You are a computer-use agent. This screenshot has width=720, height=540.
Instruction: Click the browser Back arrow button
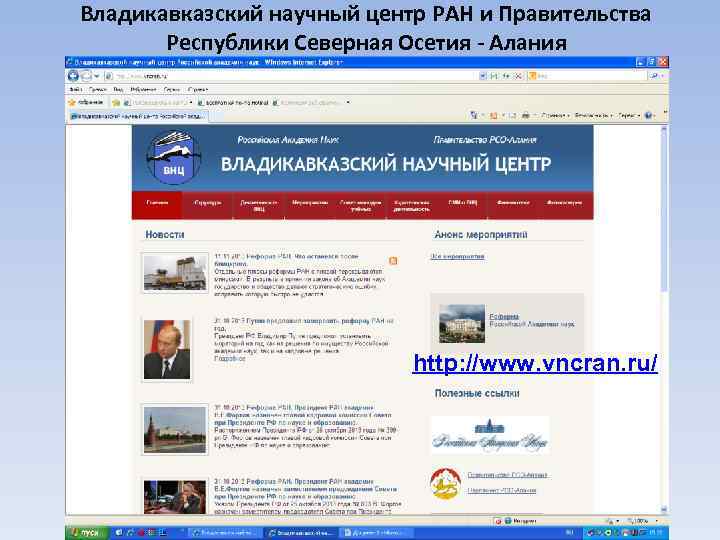pos(73,76)
